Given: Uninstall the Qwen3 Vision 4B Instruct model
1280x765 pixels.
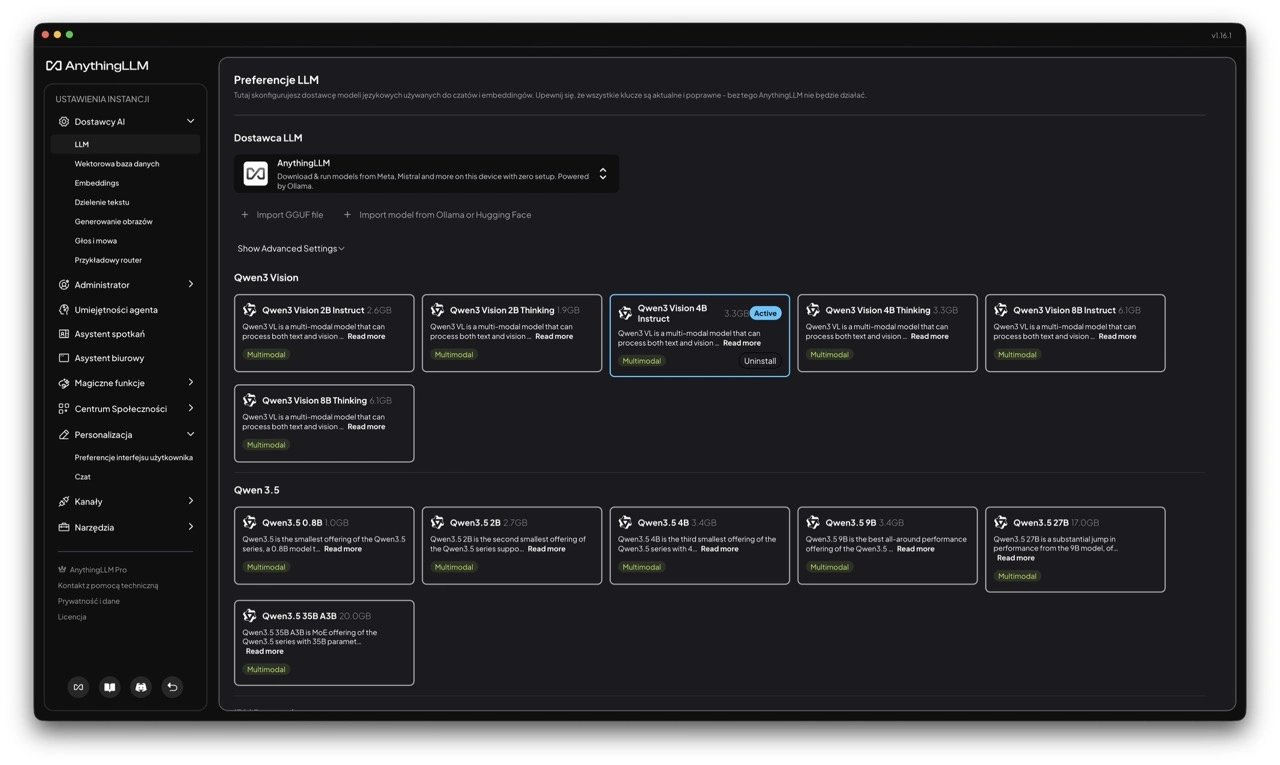Looking at the screenshot, I should (760, 361).
